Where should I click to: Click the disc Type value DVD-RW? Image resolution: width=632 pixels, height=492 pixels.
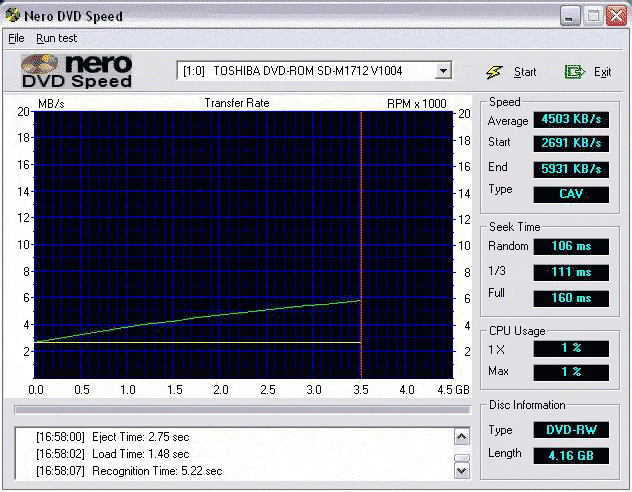click(x=571, y=430)
